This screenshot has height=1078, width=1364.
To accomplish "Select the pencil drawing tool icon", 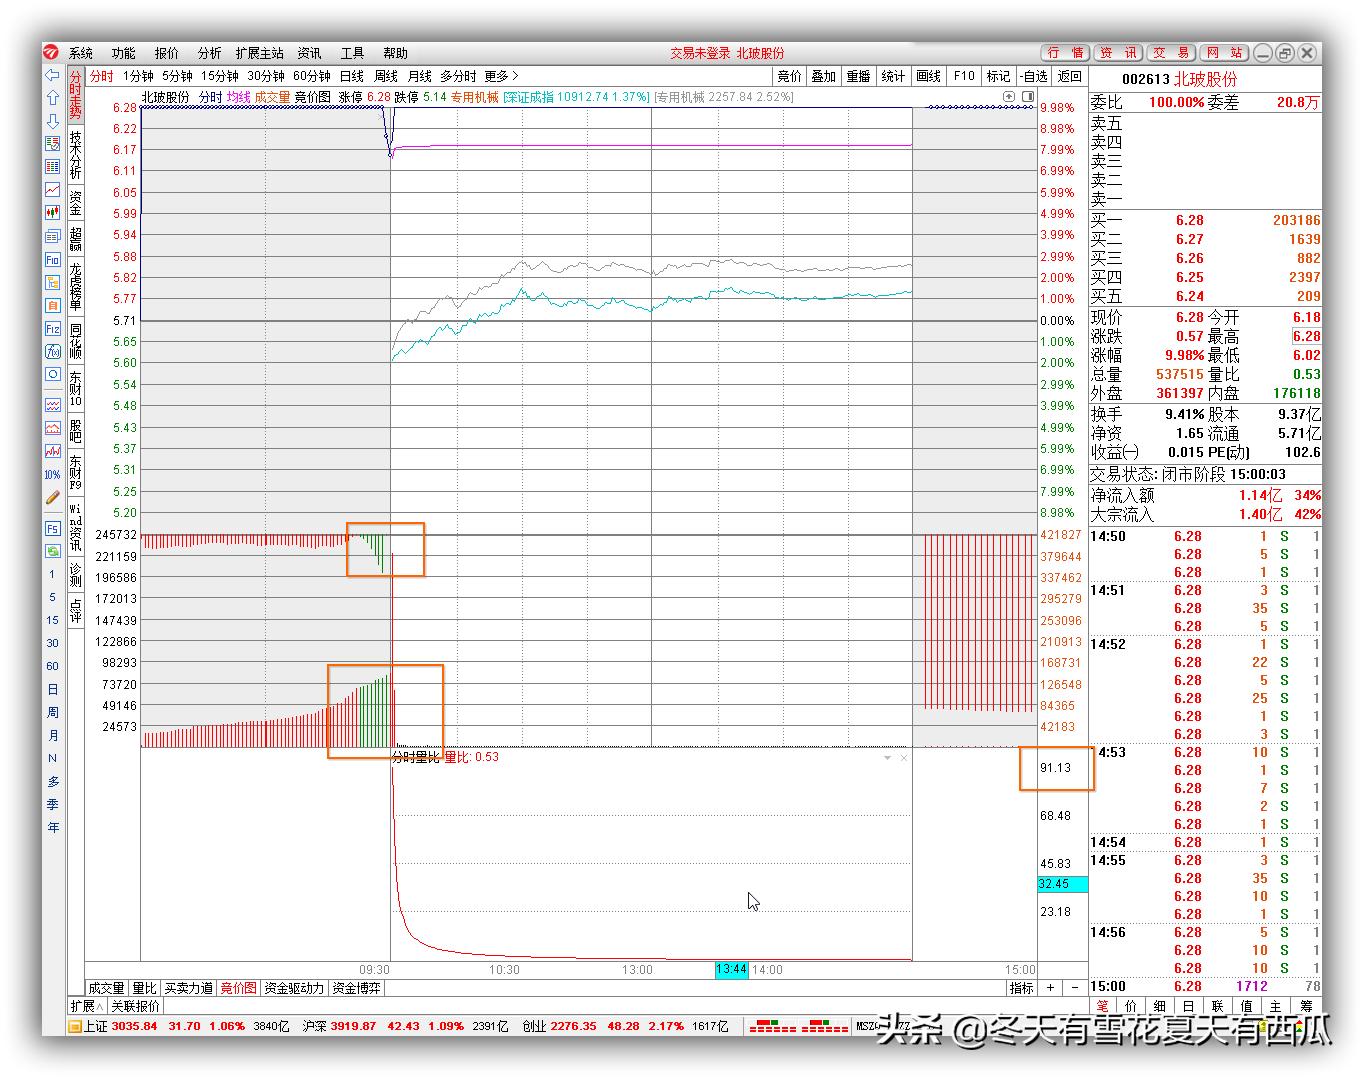I will point(53,497).
